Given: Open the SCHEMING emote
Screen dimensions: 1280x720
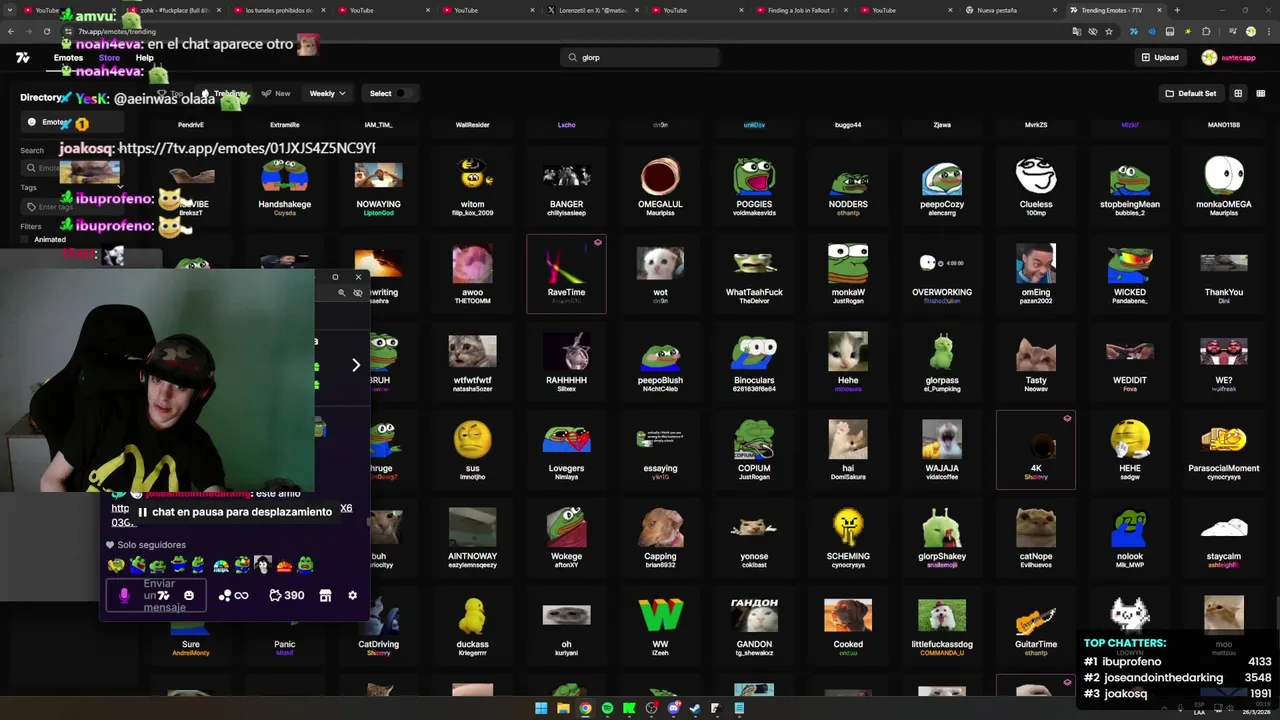Looking at the screenshot, I should [848, 538].
